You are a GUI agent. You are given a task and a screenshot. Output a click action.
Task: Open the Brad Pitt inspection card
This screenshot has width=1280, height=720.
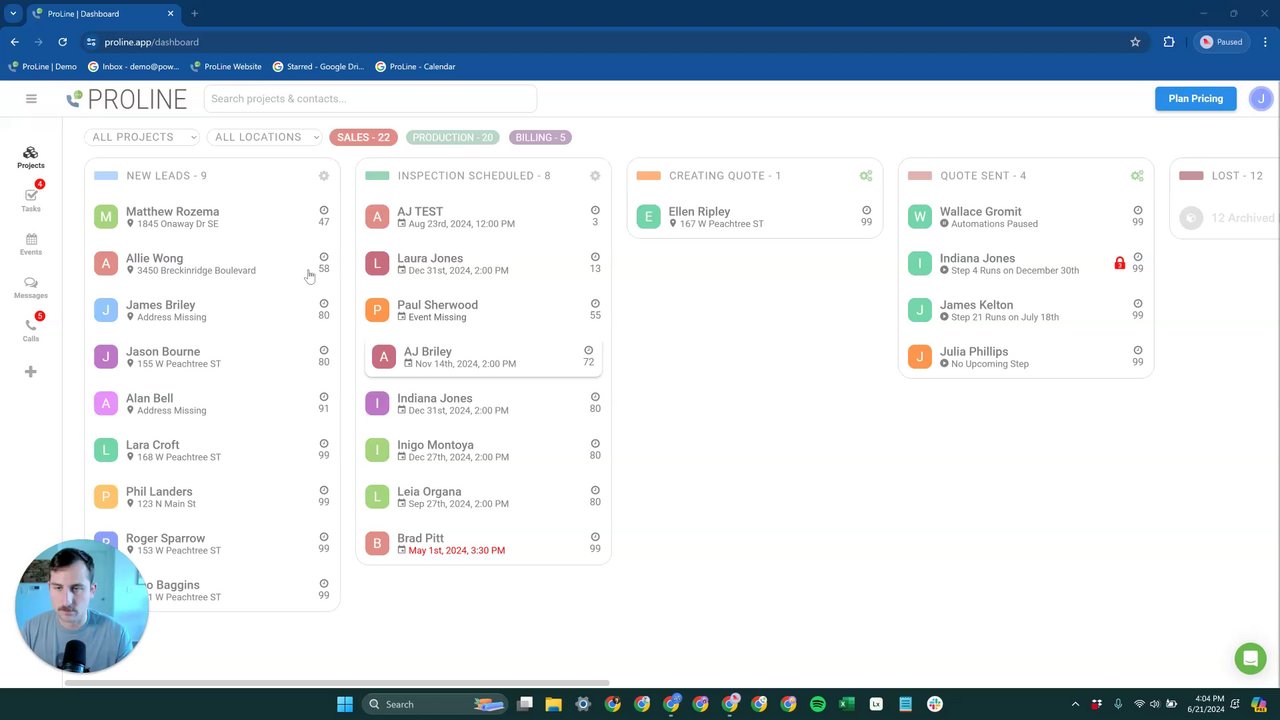coord(483,544)
